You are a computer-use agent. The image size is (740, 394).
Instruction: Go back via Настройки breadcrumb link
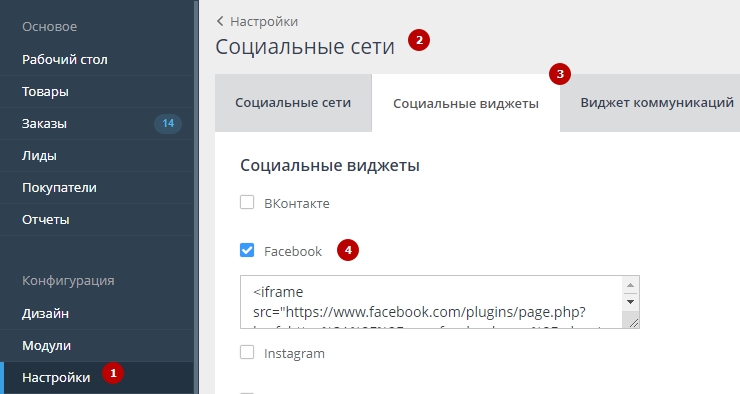(x=264, y=22)
